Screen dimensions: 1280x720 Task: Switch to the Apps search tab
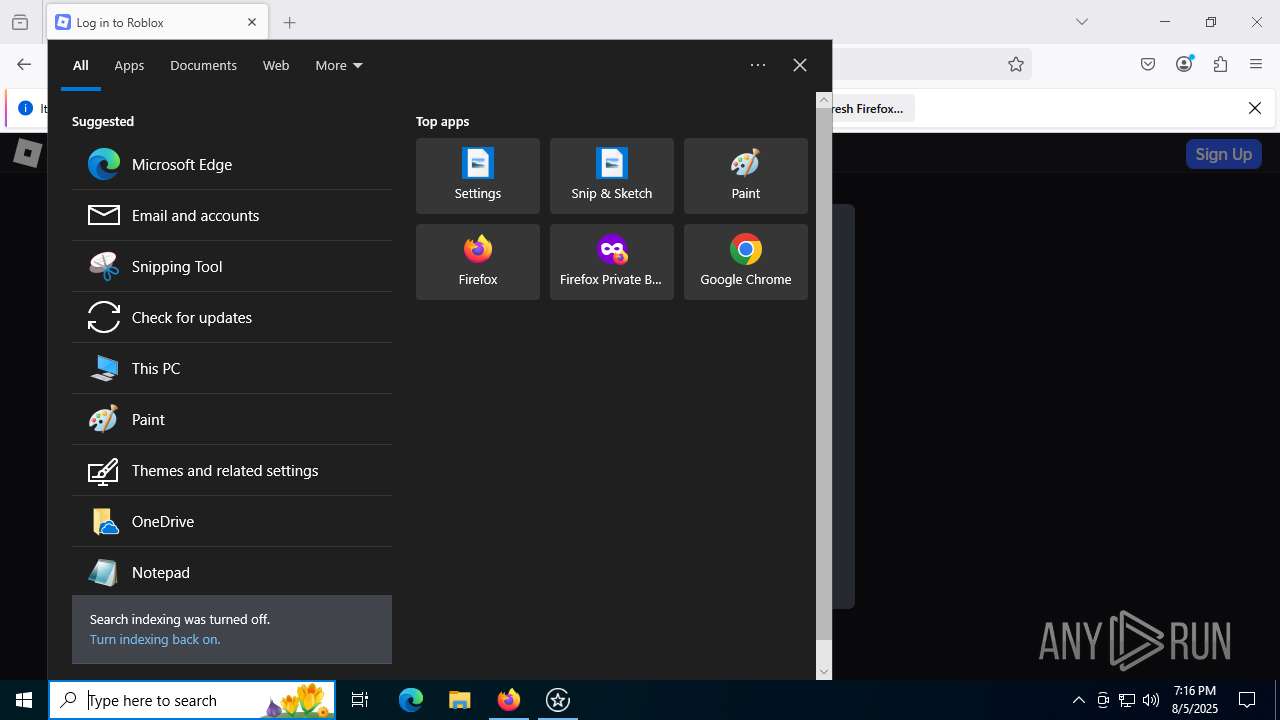(x=129, y=65)
